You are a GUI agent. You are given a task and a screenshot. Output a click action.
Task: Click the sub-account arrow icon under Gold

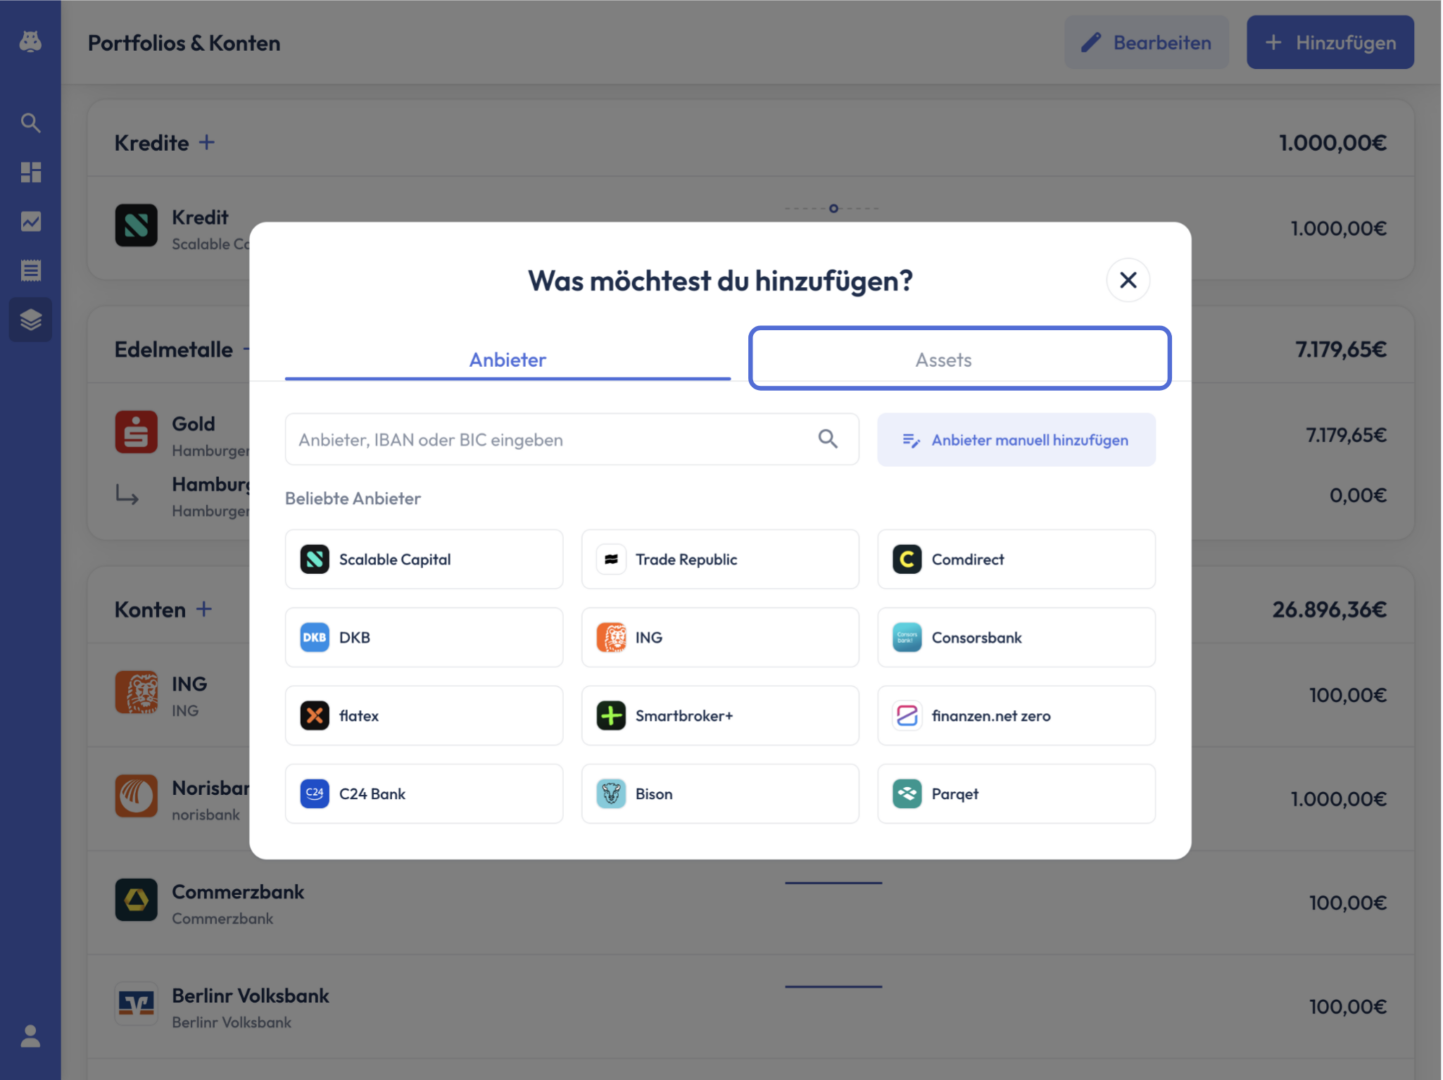(x=127, y=494)
